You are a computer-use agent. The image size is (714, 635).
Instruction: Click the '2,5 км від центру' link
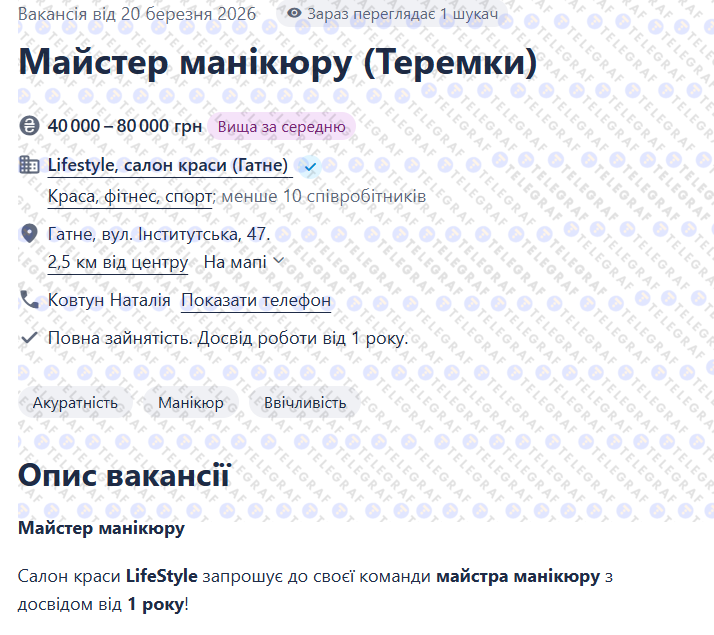118,262
